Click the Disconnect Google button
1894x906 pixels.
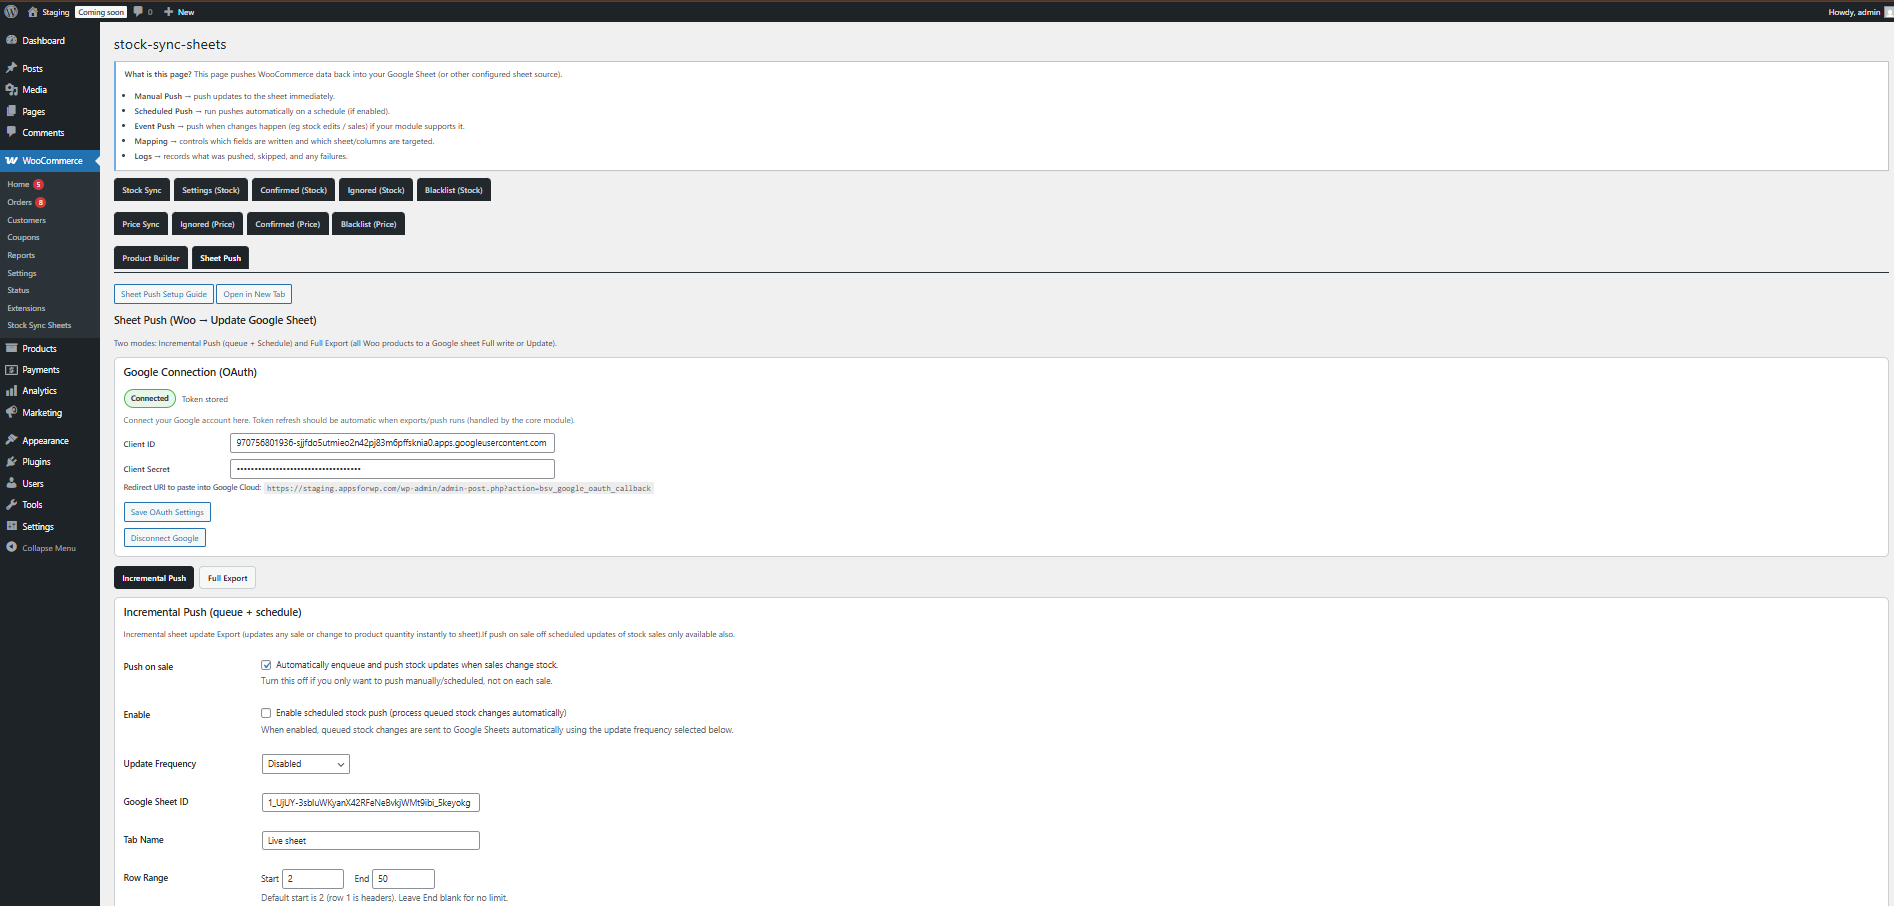(164, 537)
